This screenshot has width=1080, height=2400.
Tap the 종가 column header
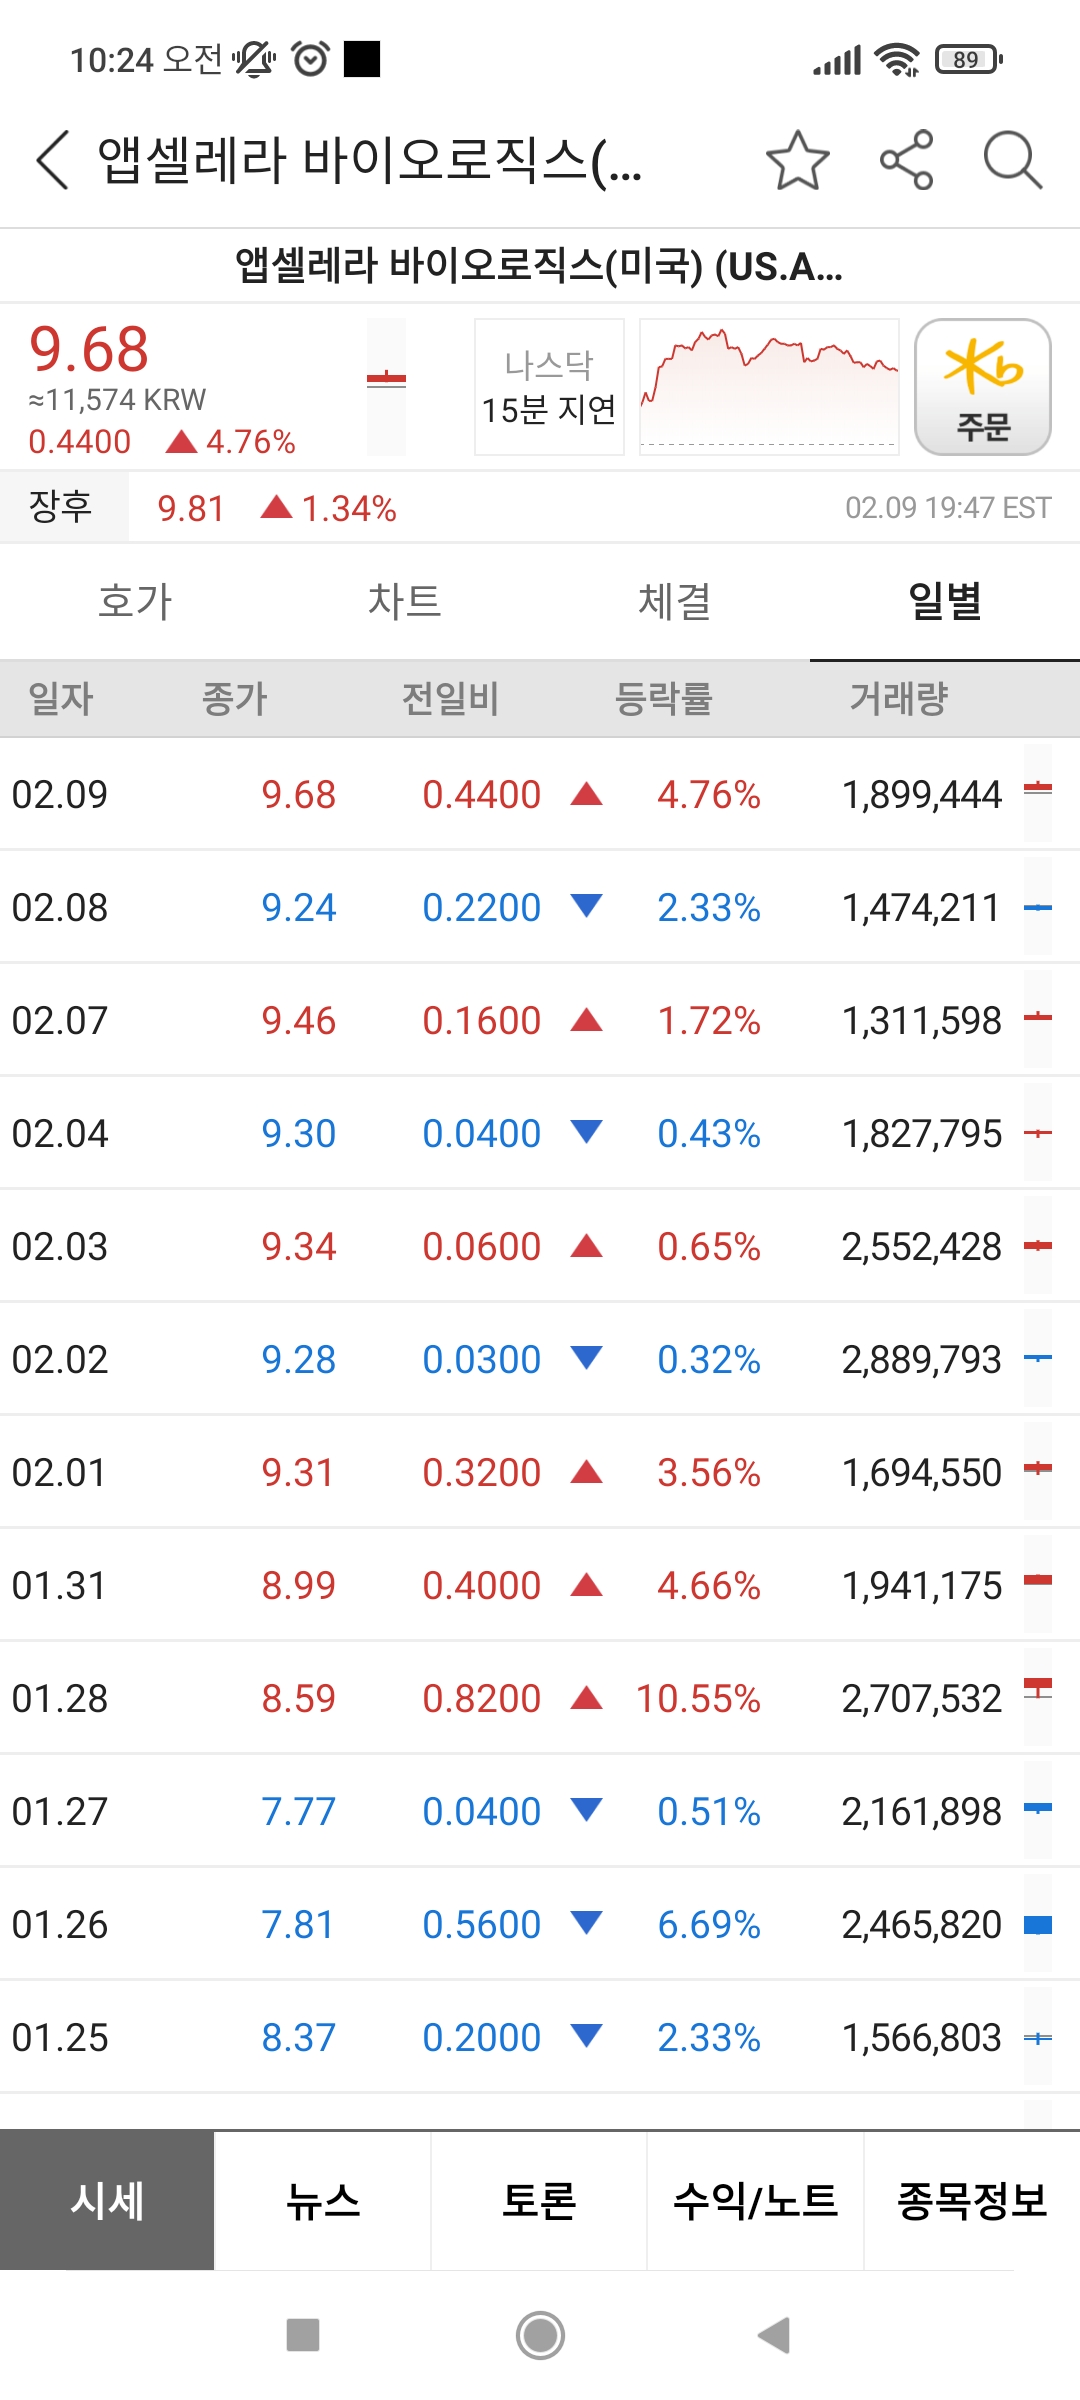click(x=235, y=698)
